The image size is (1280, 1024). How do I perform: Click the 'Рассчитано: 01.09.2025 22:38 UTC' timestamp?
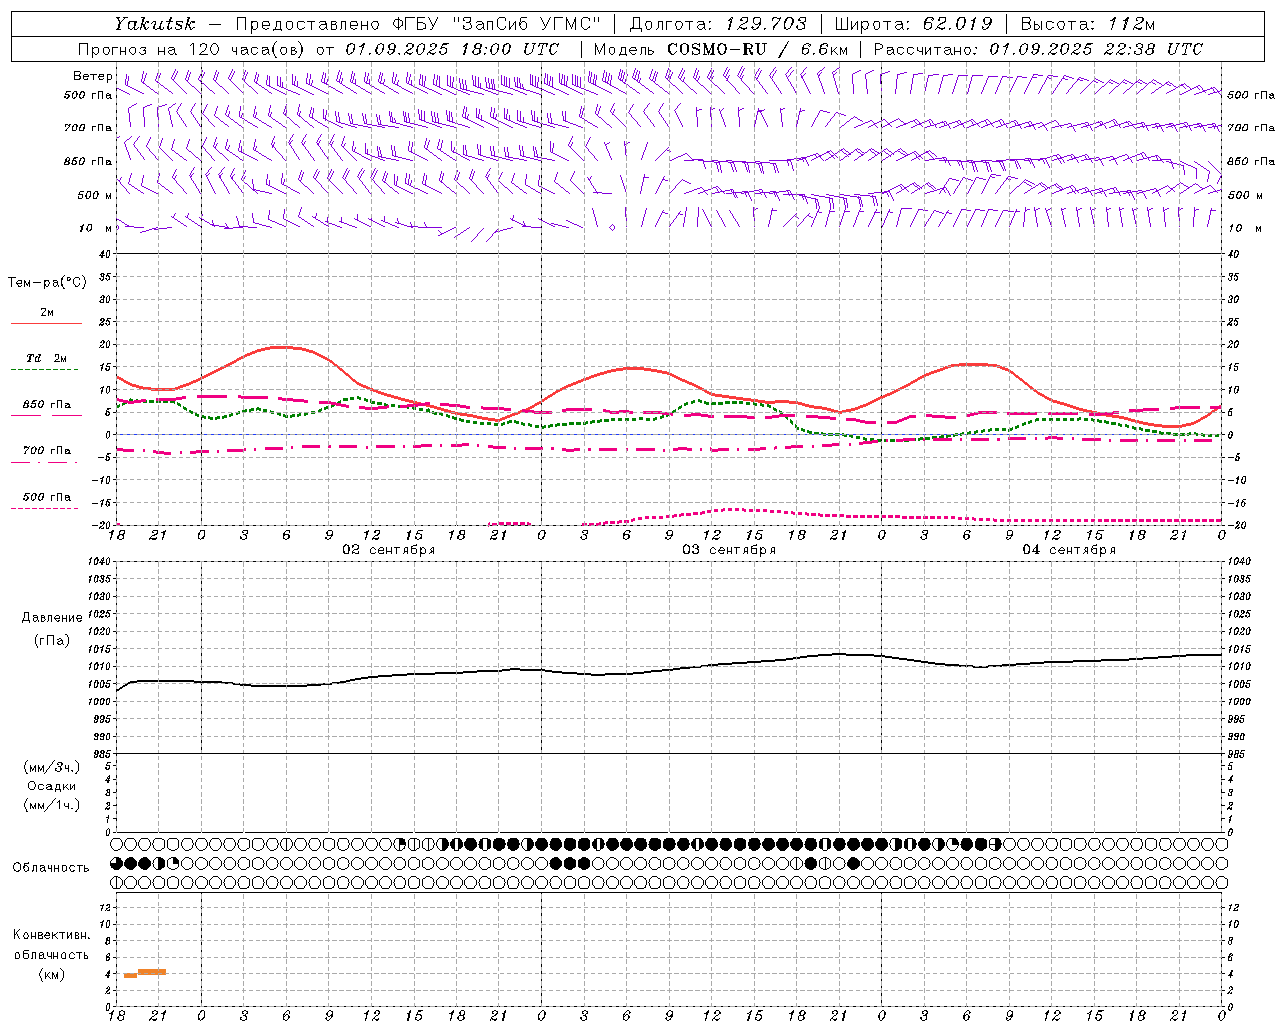click(x=1038, y=49)
